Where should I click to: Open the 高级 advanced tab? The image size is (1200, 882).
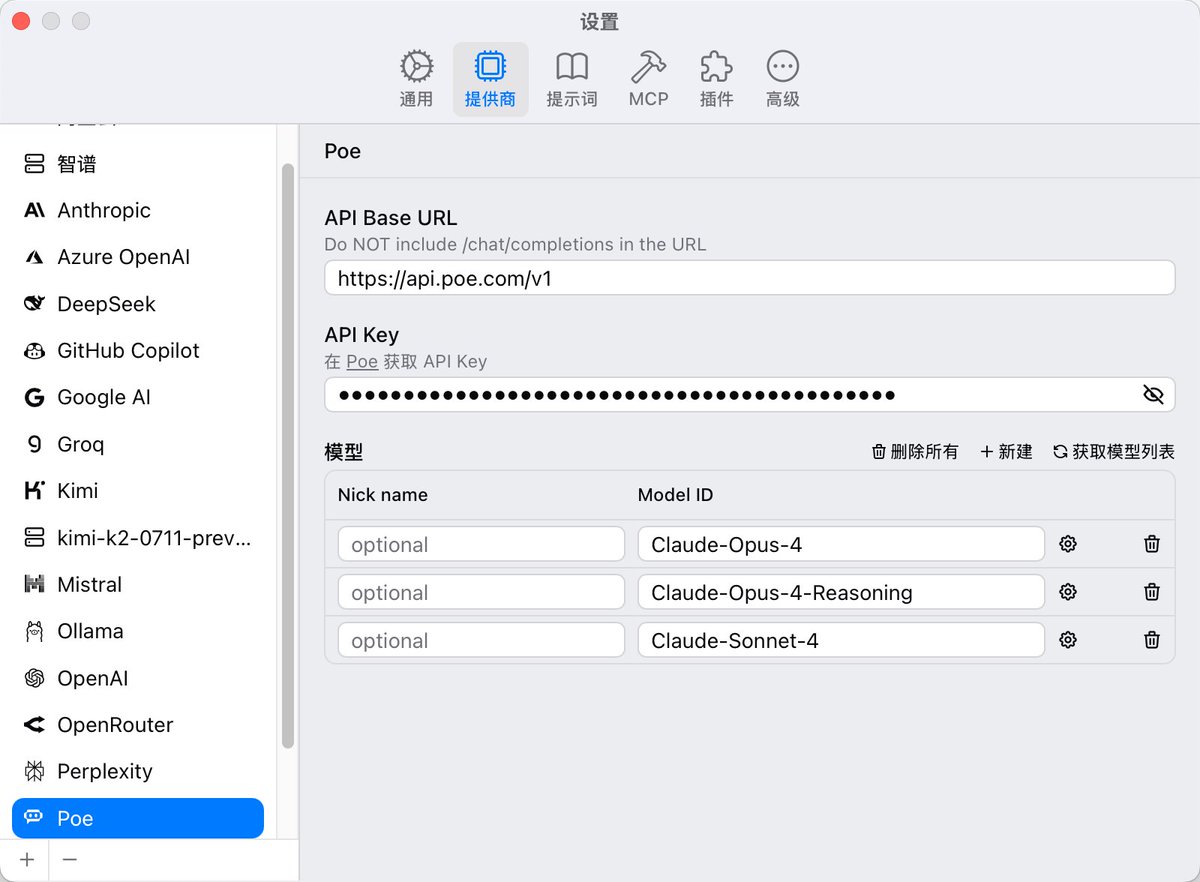pos(782,79)
